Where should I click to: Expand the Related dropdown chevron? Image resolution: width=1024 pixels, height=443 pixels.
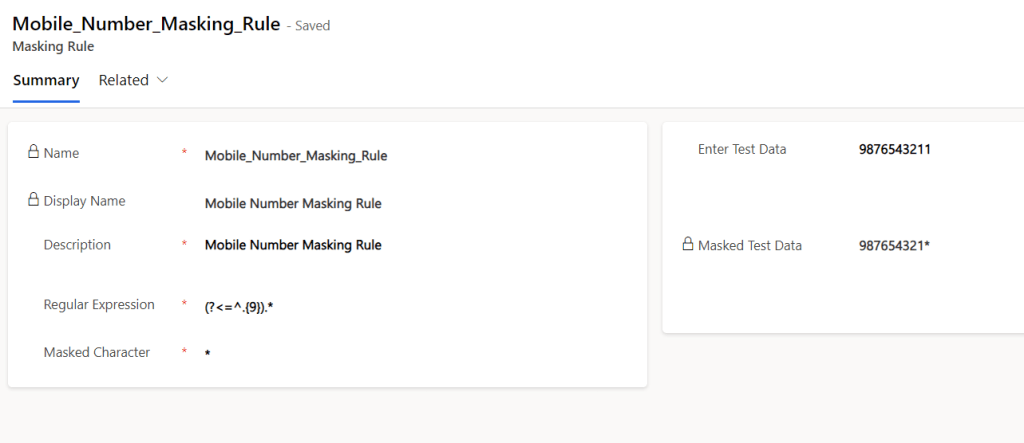pos(163,80)
